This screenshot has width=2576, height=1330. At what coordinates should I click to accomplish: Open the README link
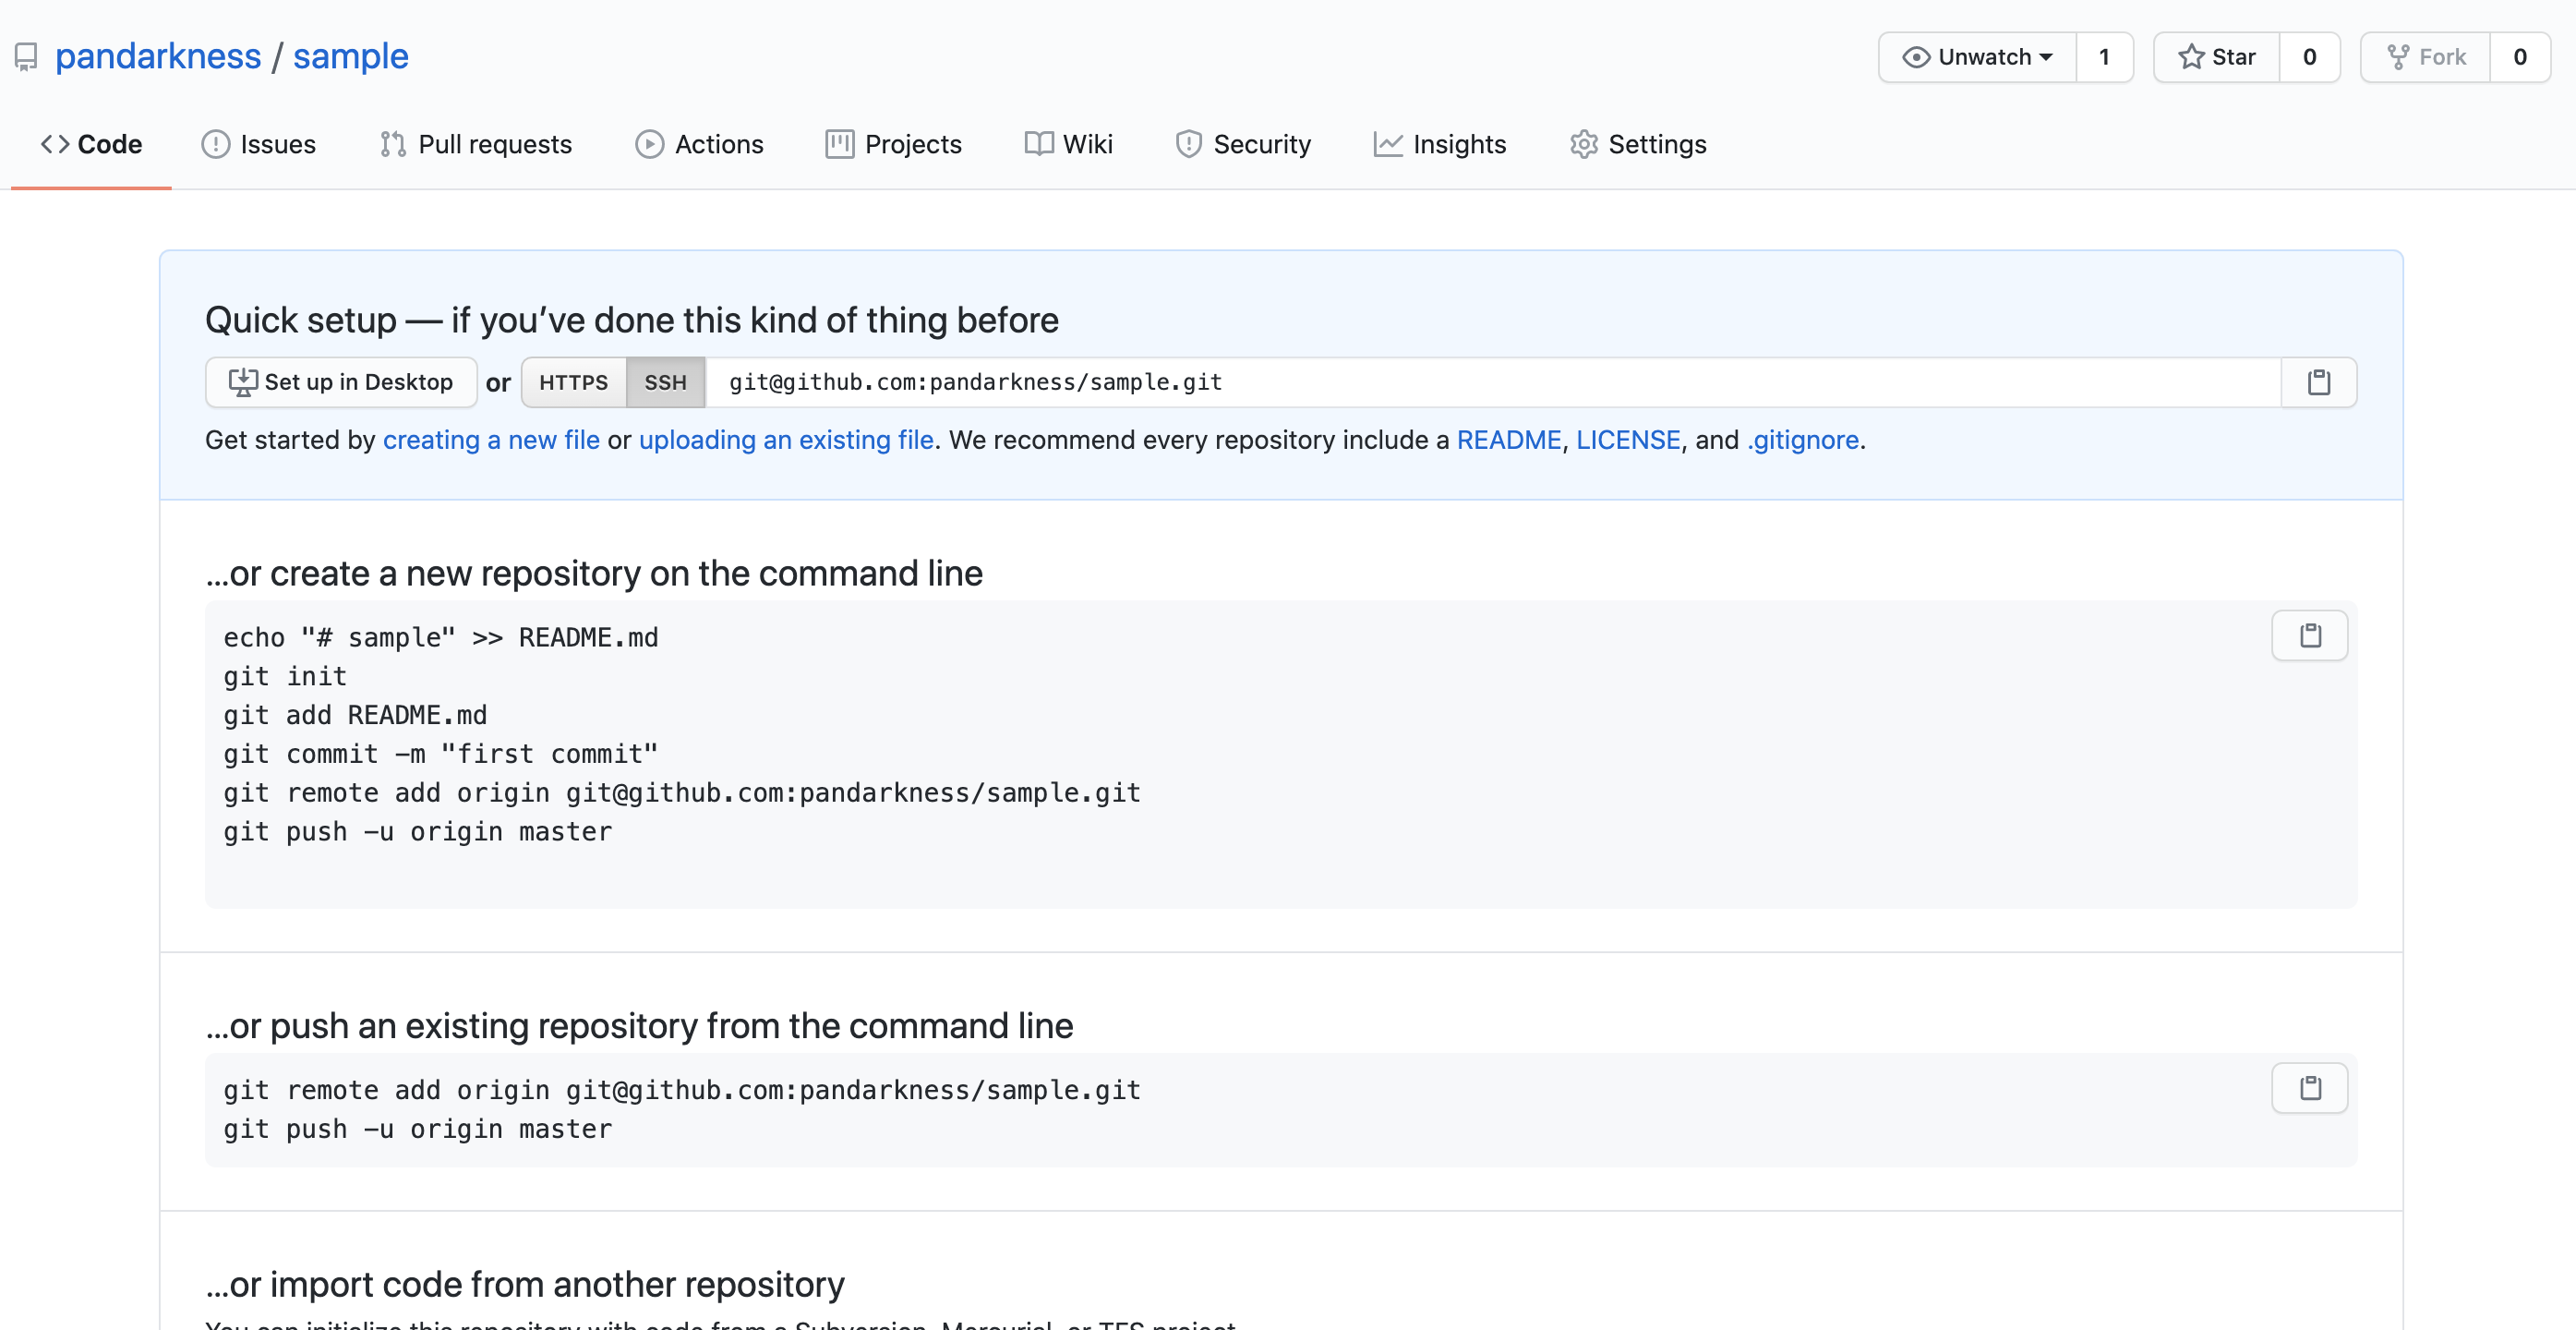coord(1508,440)
